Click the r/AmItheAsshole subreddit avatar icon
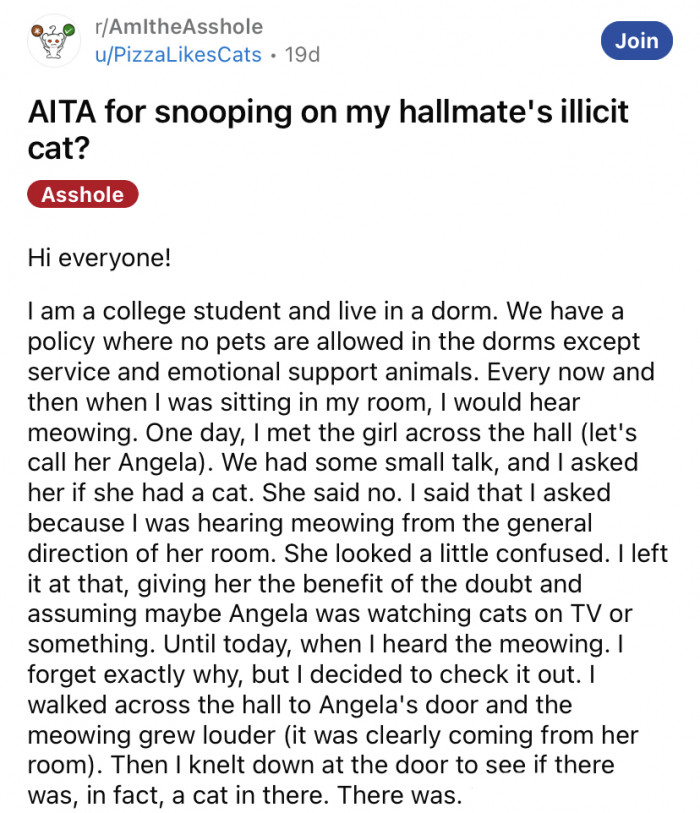The height and width of the screenshot is (813, 700). (x=54, y=41)
